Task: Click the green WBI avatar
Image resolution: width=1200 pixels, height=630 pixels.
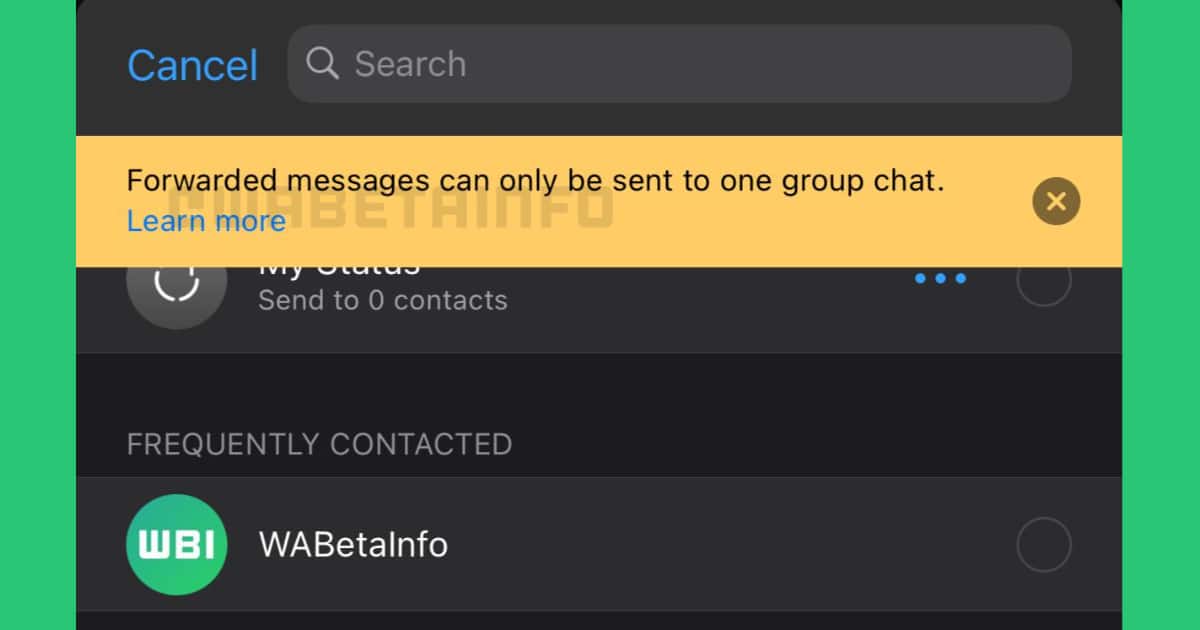Action: tap(176, 545)
